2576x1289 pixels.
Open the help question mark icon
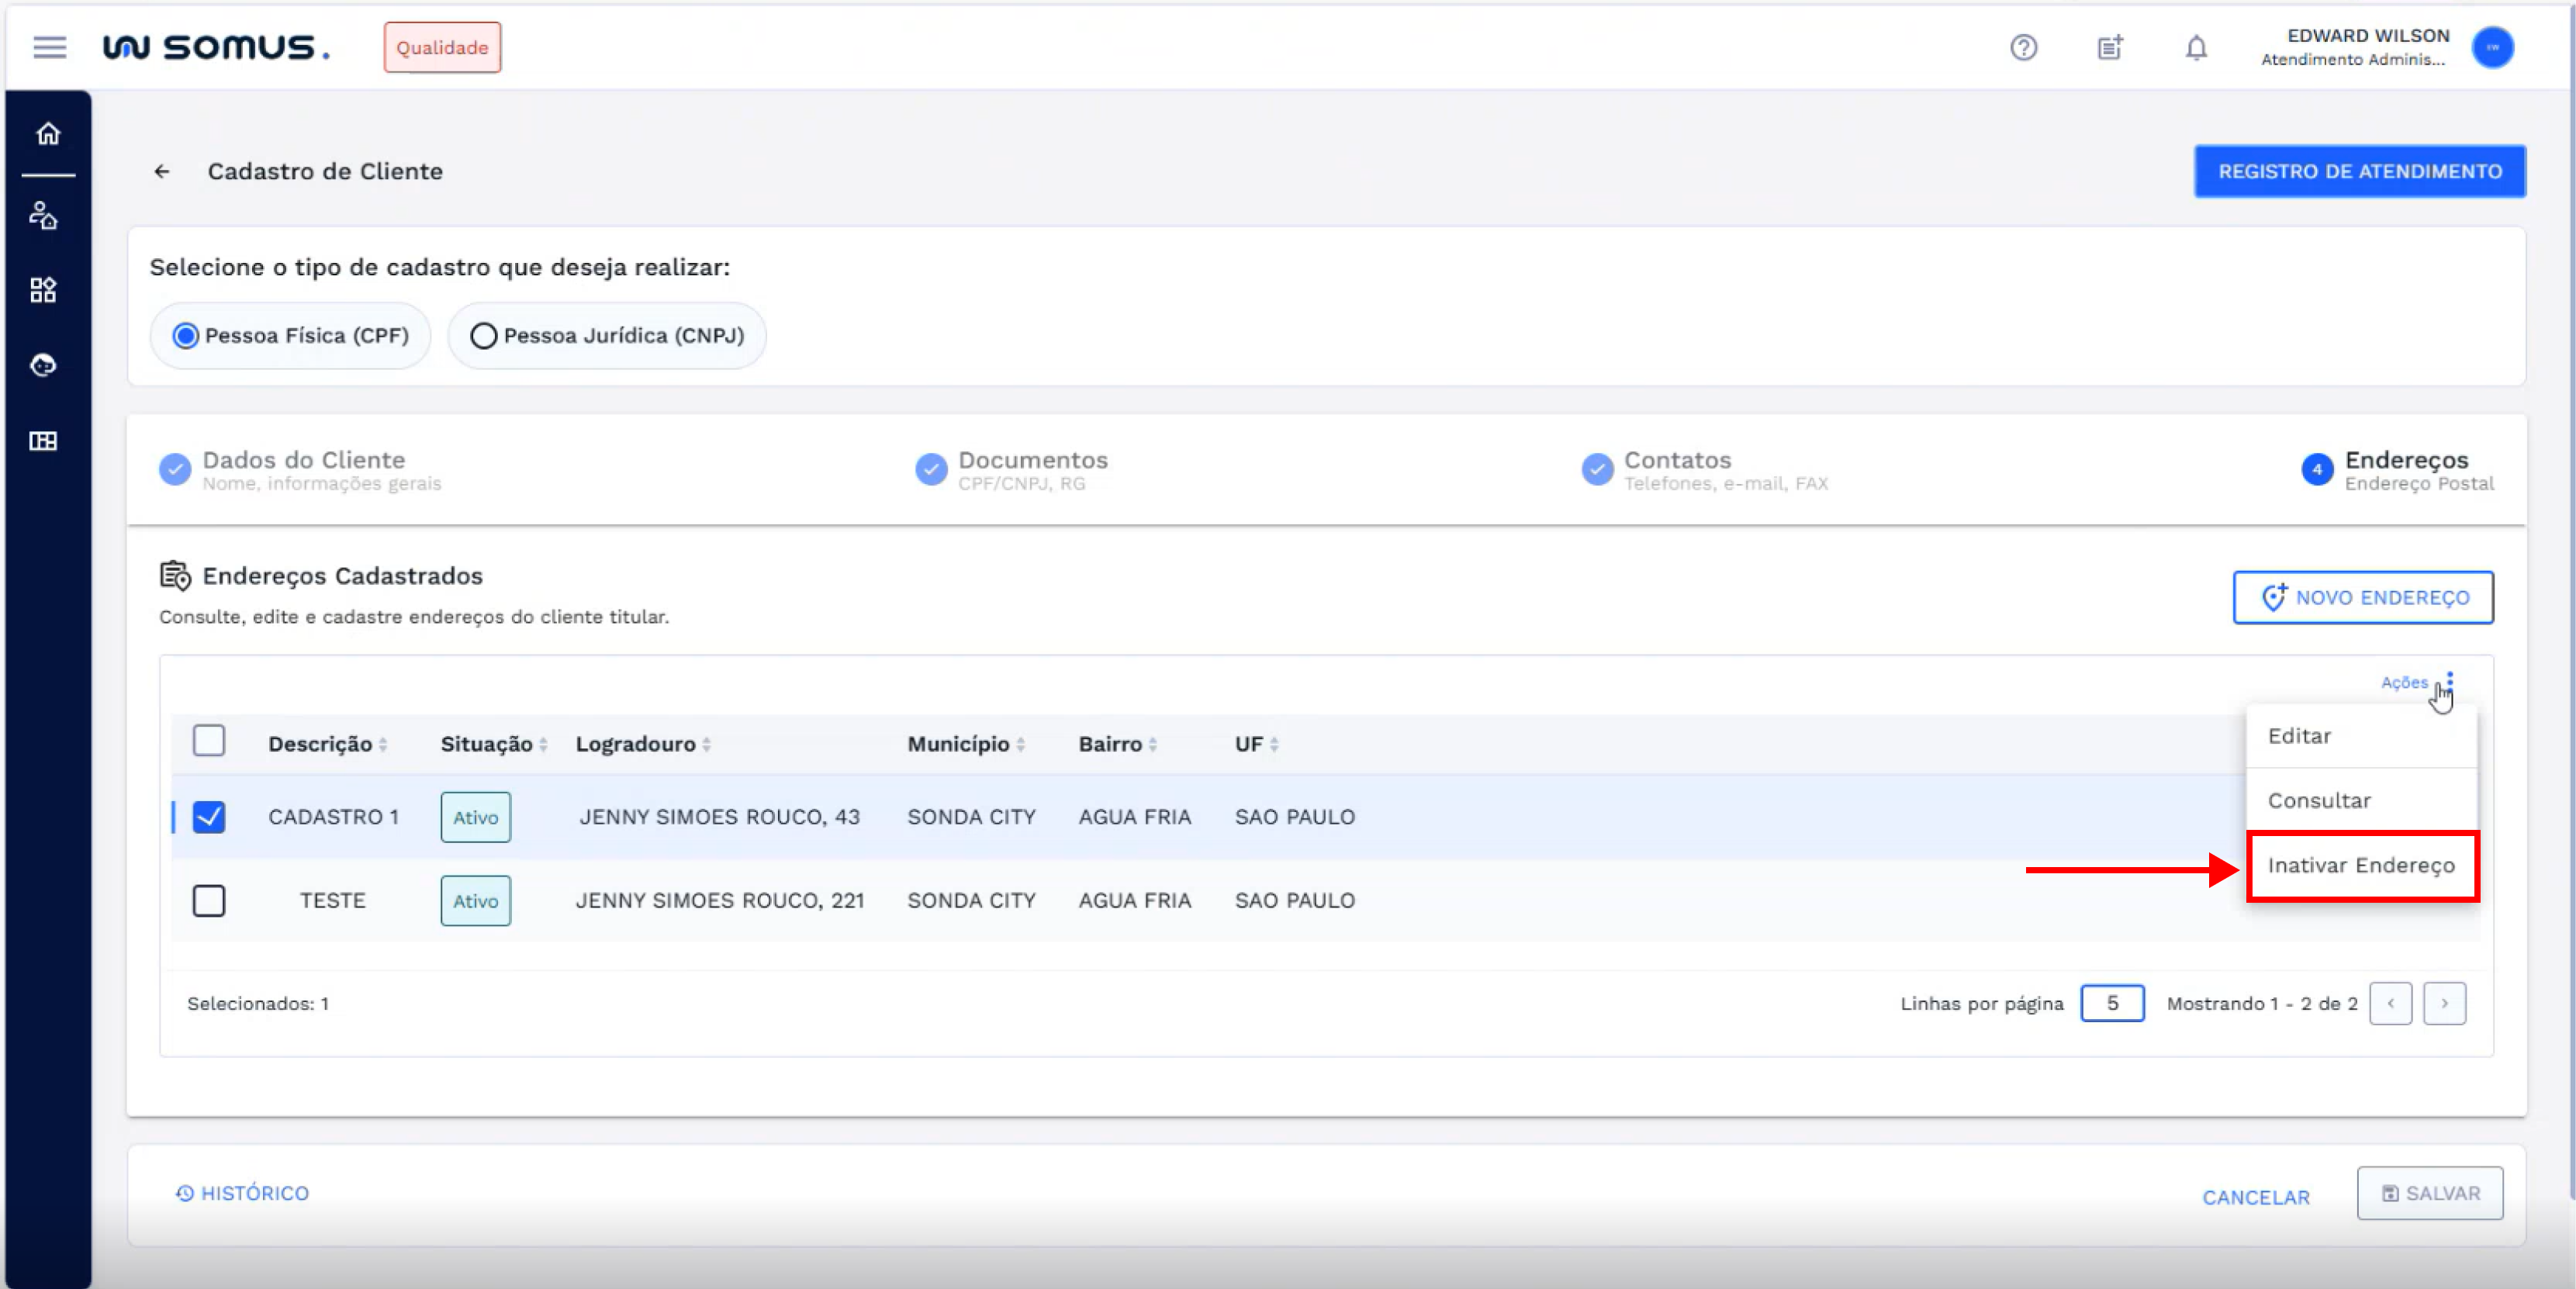pyautogui.click(x=2023, y=47)
